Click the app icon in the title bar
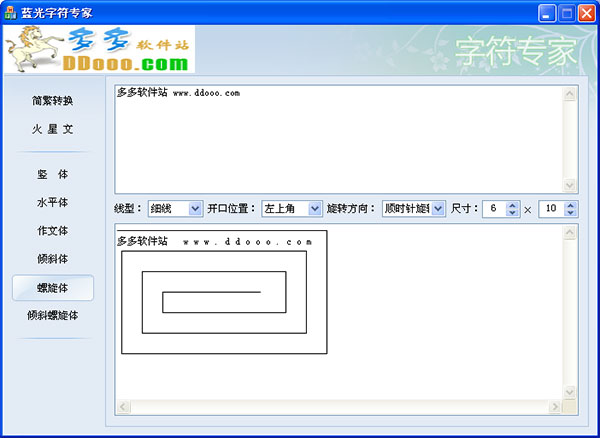Screen dimensions: 600x438 coord(10,13)
